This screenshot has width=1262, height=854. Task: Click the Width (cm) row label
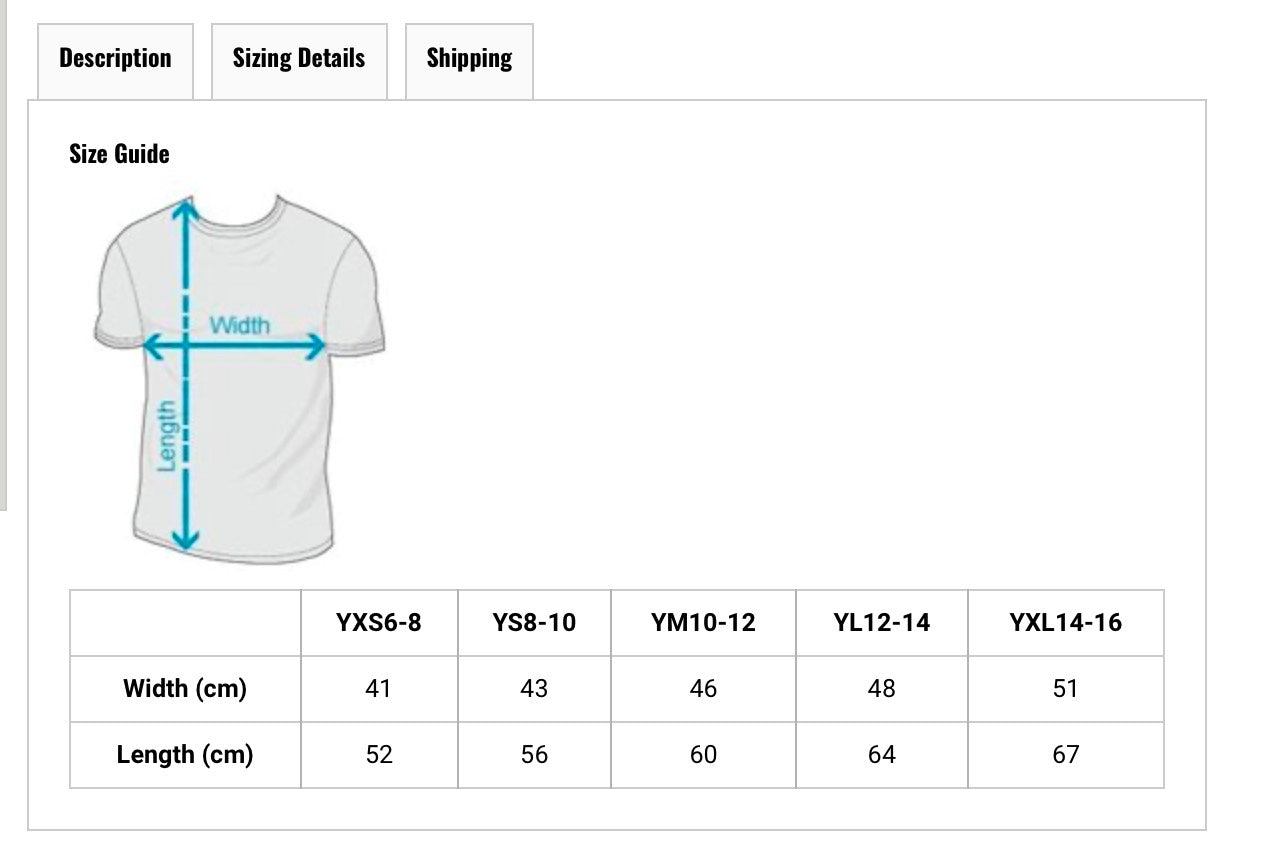pos(185,689)
